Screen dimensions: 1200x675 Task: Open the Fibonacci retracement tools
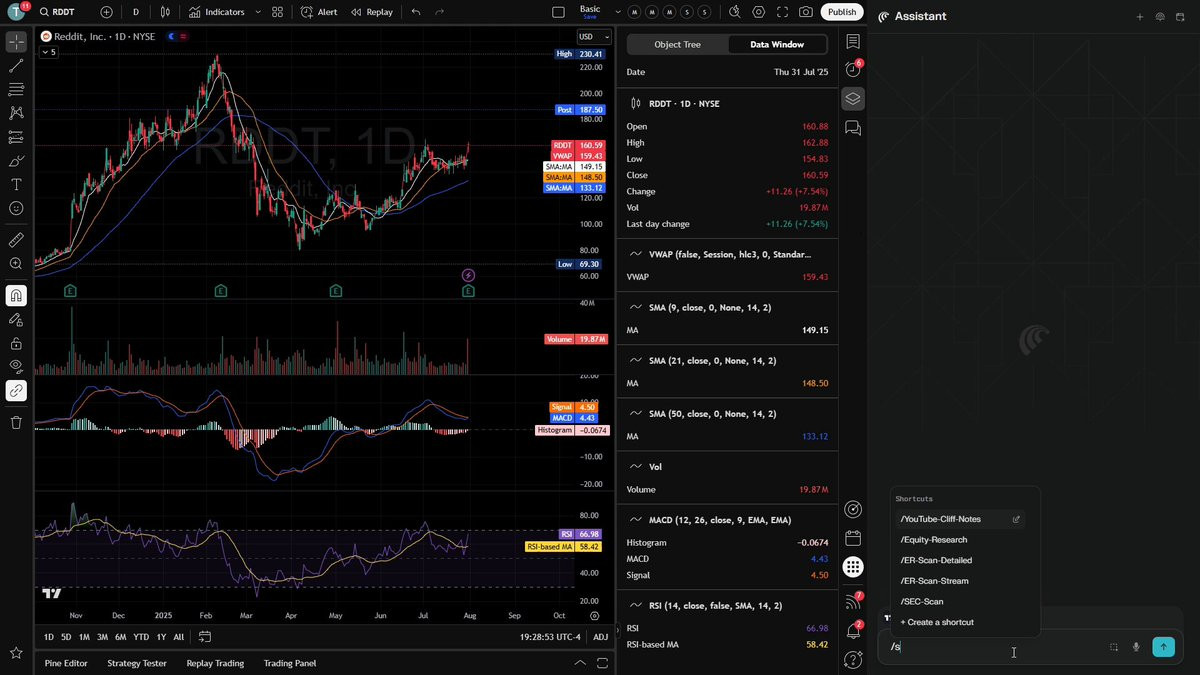(16, 90)
